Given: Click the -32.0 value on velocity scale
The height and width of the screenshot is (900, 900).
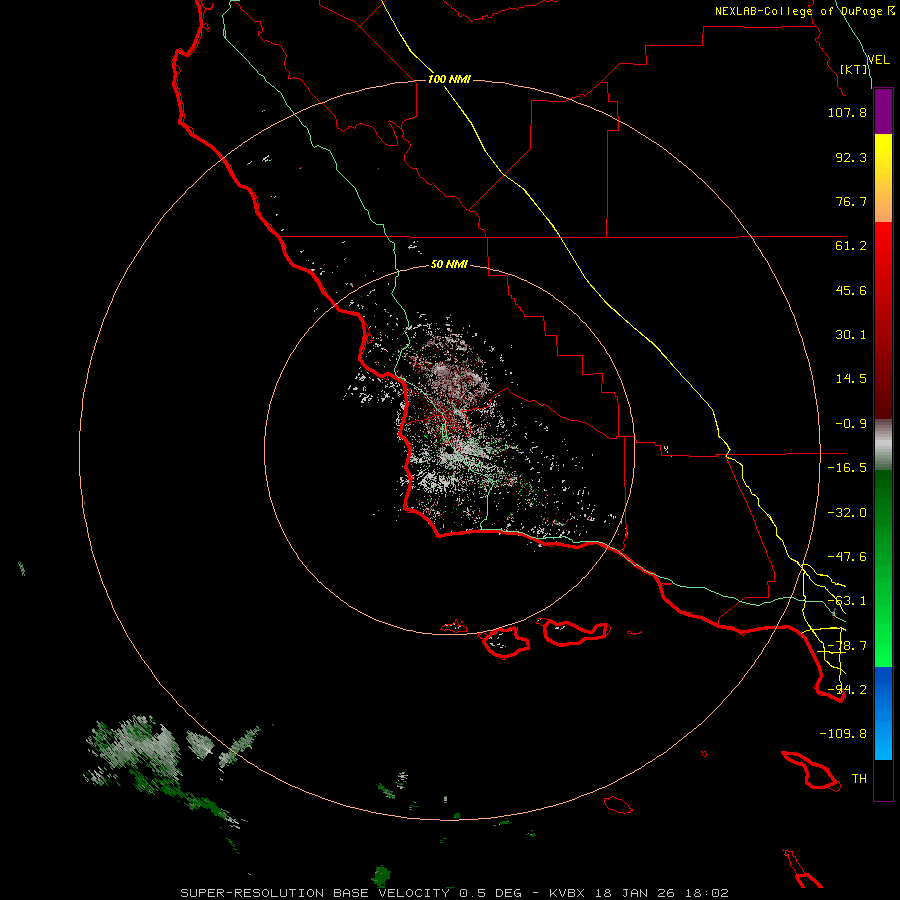Looking at the screenshot, I should pyautogui.click(x=847, y=513).
